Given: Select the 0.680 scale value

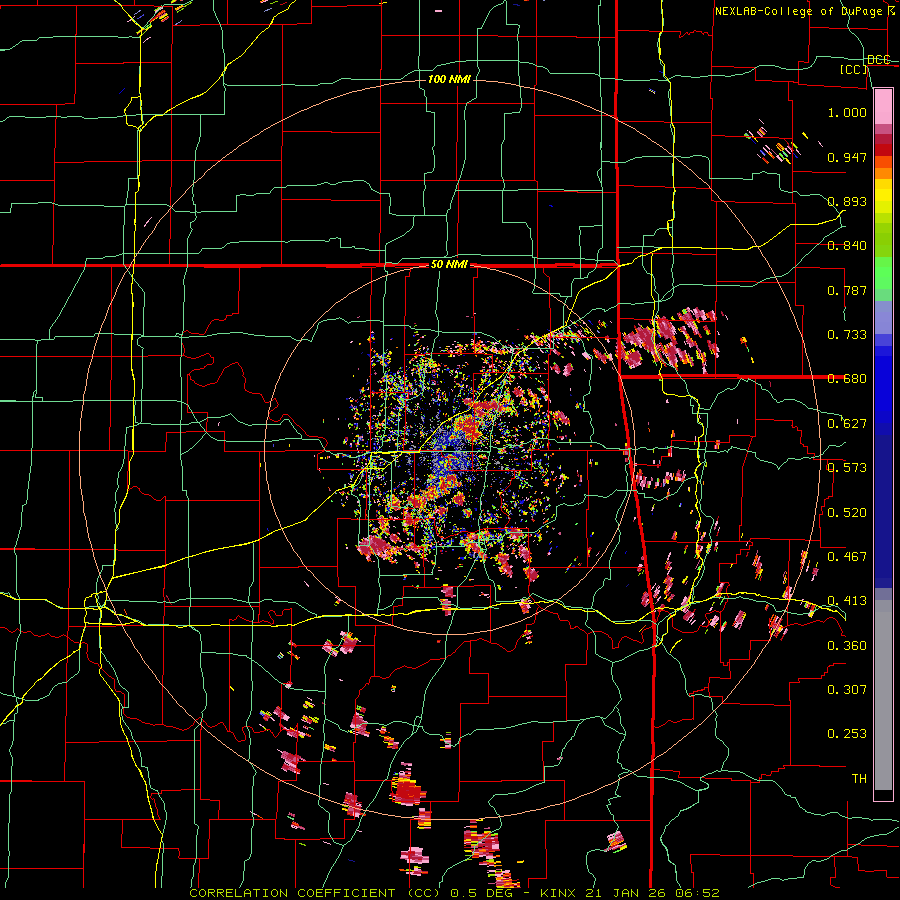Looking at the screenshot, I should click(x=847, y=379).
